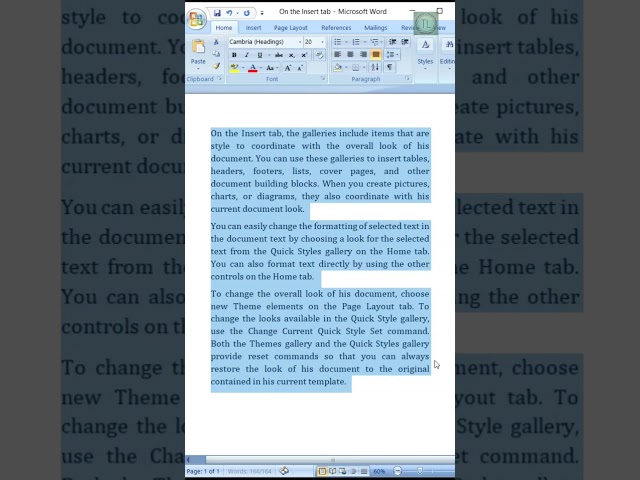Click the zoom out minus button
This screenshot has height=480, width=640.
click(x=398, y=471)
